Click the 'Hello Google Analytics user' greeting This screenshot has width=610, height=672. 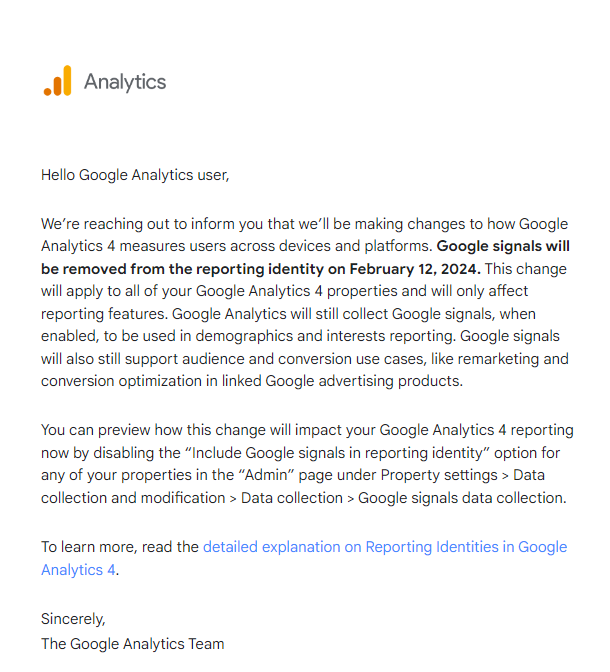135,175
